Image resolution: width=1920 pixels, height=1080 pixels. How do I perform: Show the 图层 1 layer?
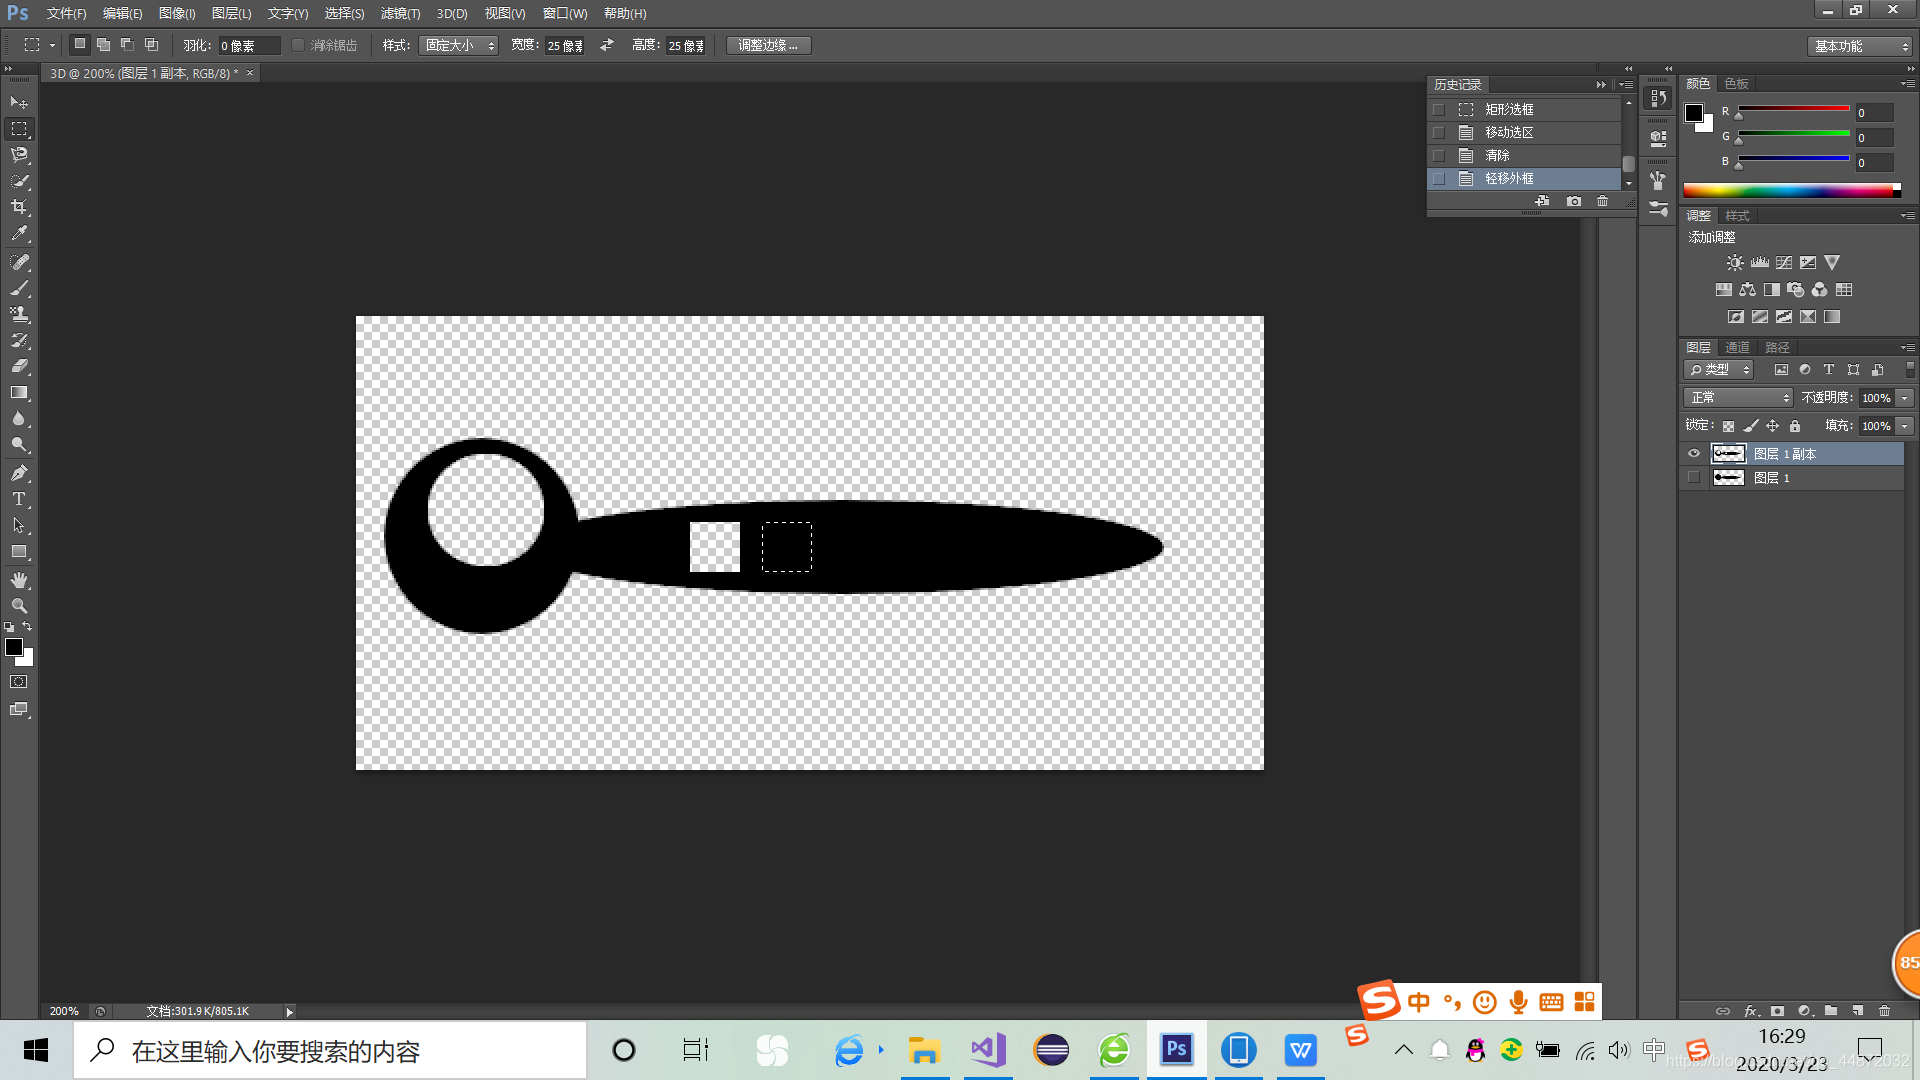click(x=1694, y=478)
